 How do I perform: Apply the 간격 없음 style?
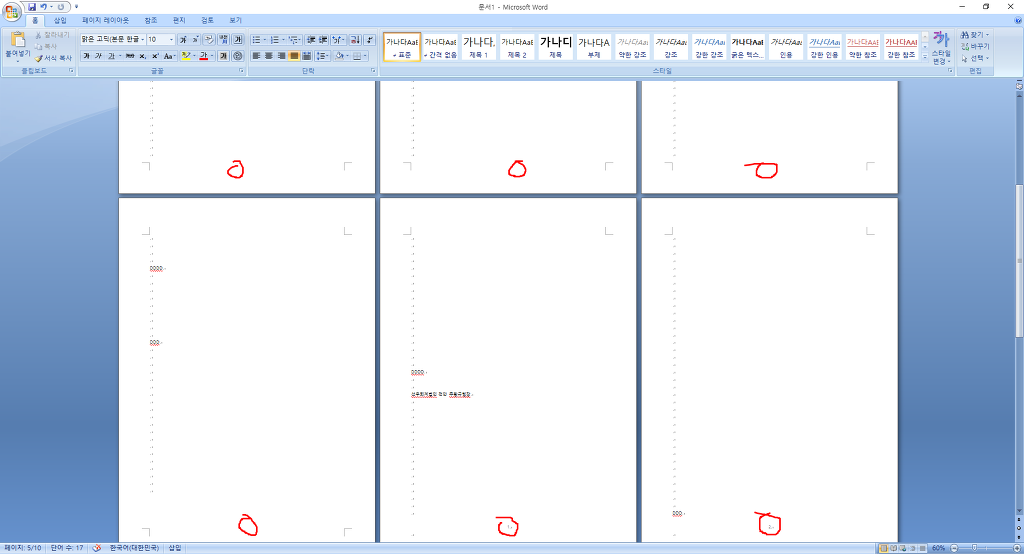tap(440, 47)
